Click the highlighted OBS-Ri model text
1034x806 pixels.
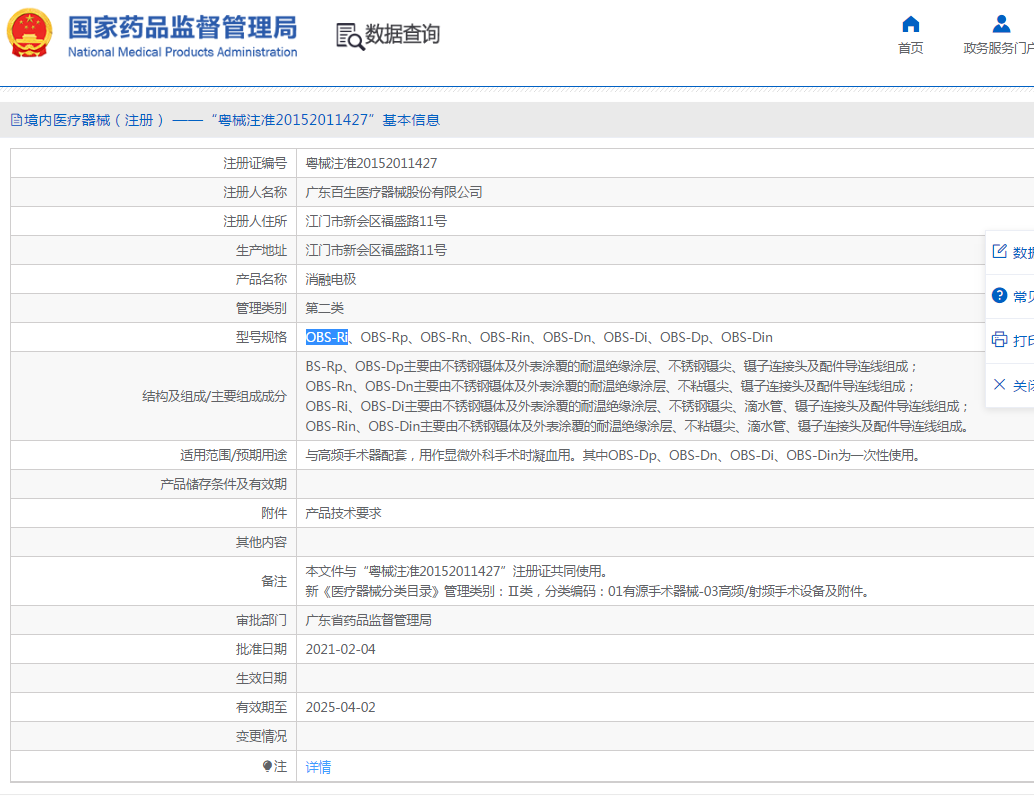(326, 337)
